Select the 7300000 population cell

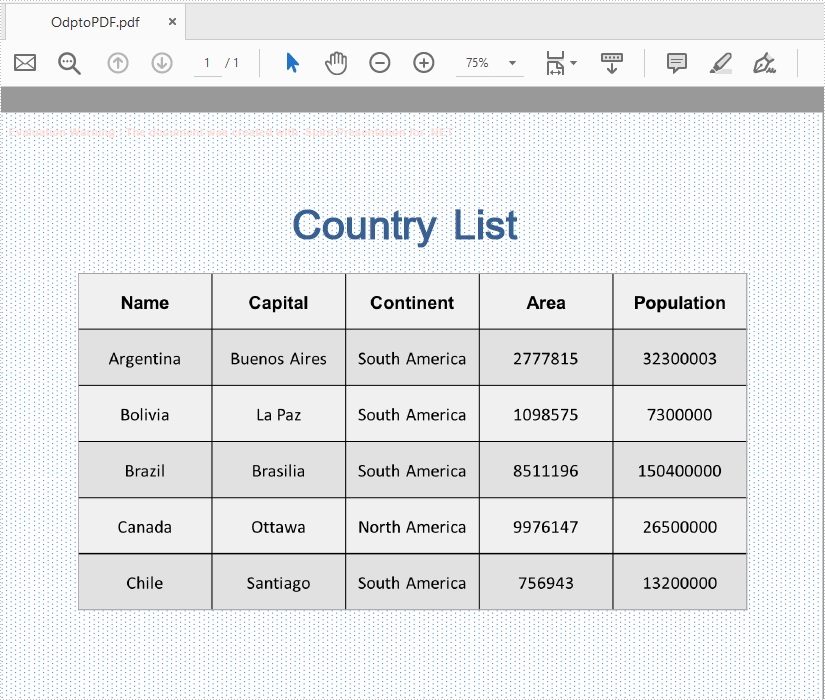(x=680, y=415)
